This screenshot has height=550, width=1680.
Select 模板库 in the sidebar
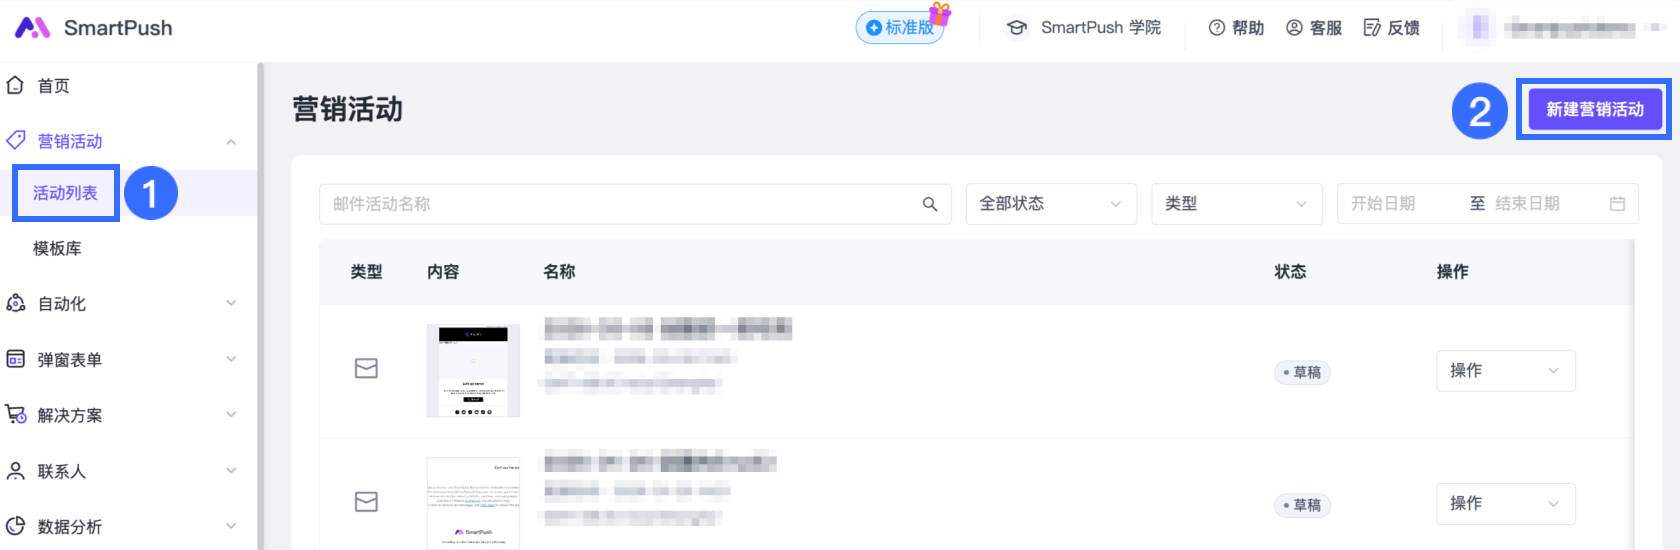[57, 248]
